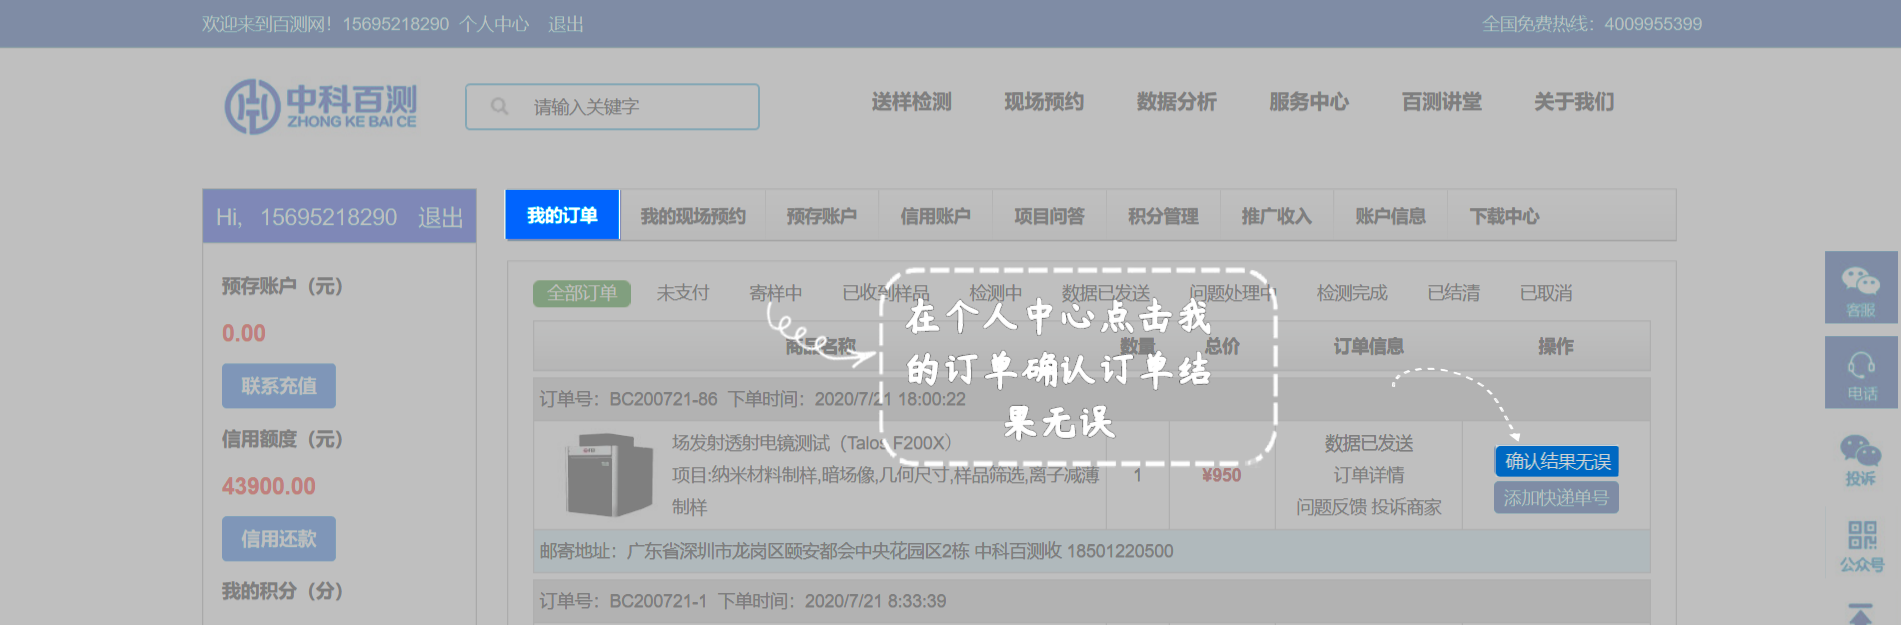Select 送样检测 in the navigation menu
Image resolution: width=1901 pixels, height=625 pixels.
(911, 102)
